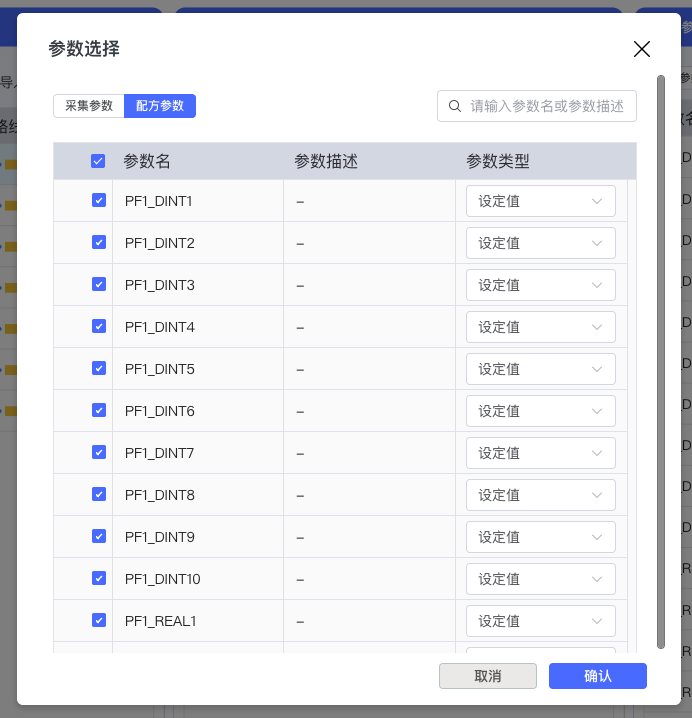Confirm selection with 确认 button
This screenshot has height=718, width=692.
597,676
